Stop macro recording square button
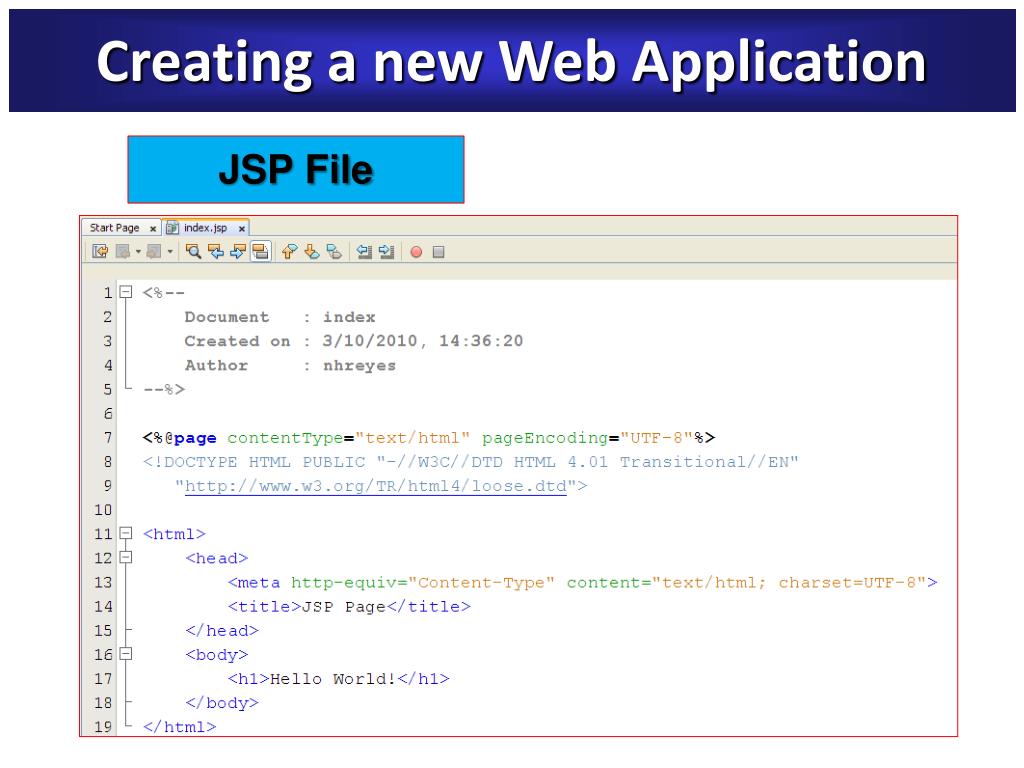The image size is (1024, 768). (438, 252)
